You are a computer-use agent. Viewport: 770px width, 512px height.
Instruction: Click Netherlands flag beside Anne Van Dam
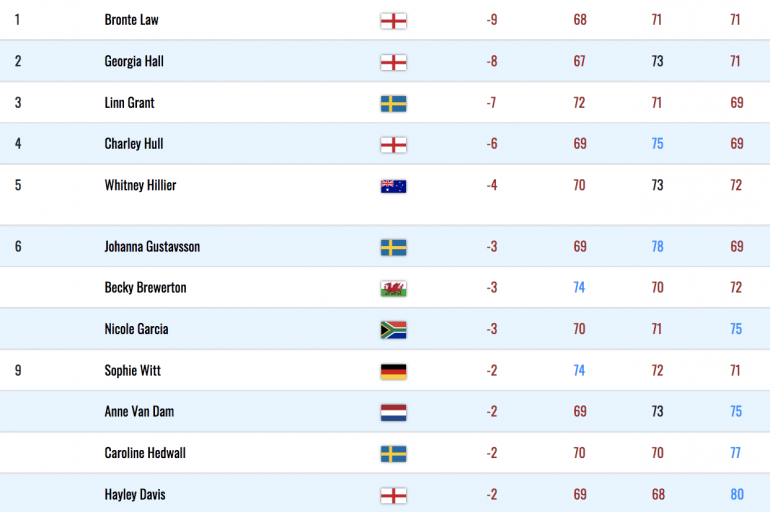point(393,413)
